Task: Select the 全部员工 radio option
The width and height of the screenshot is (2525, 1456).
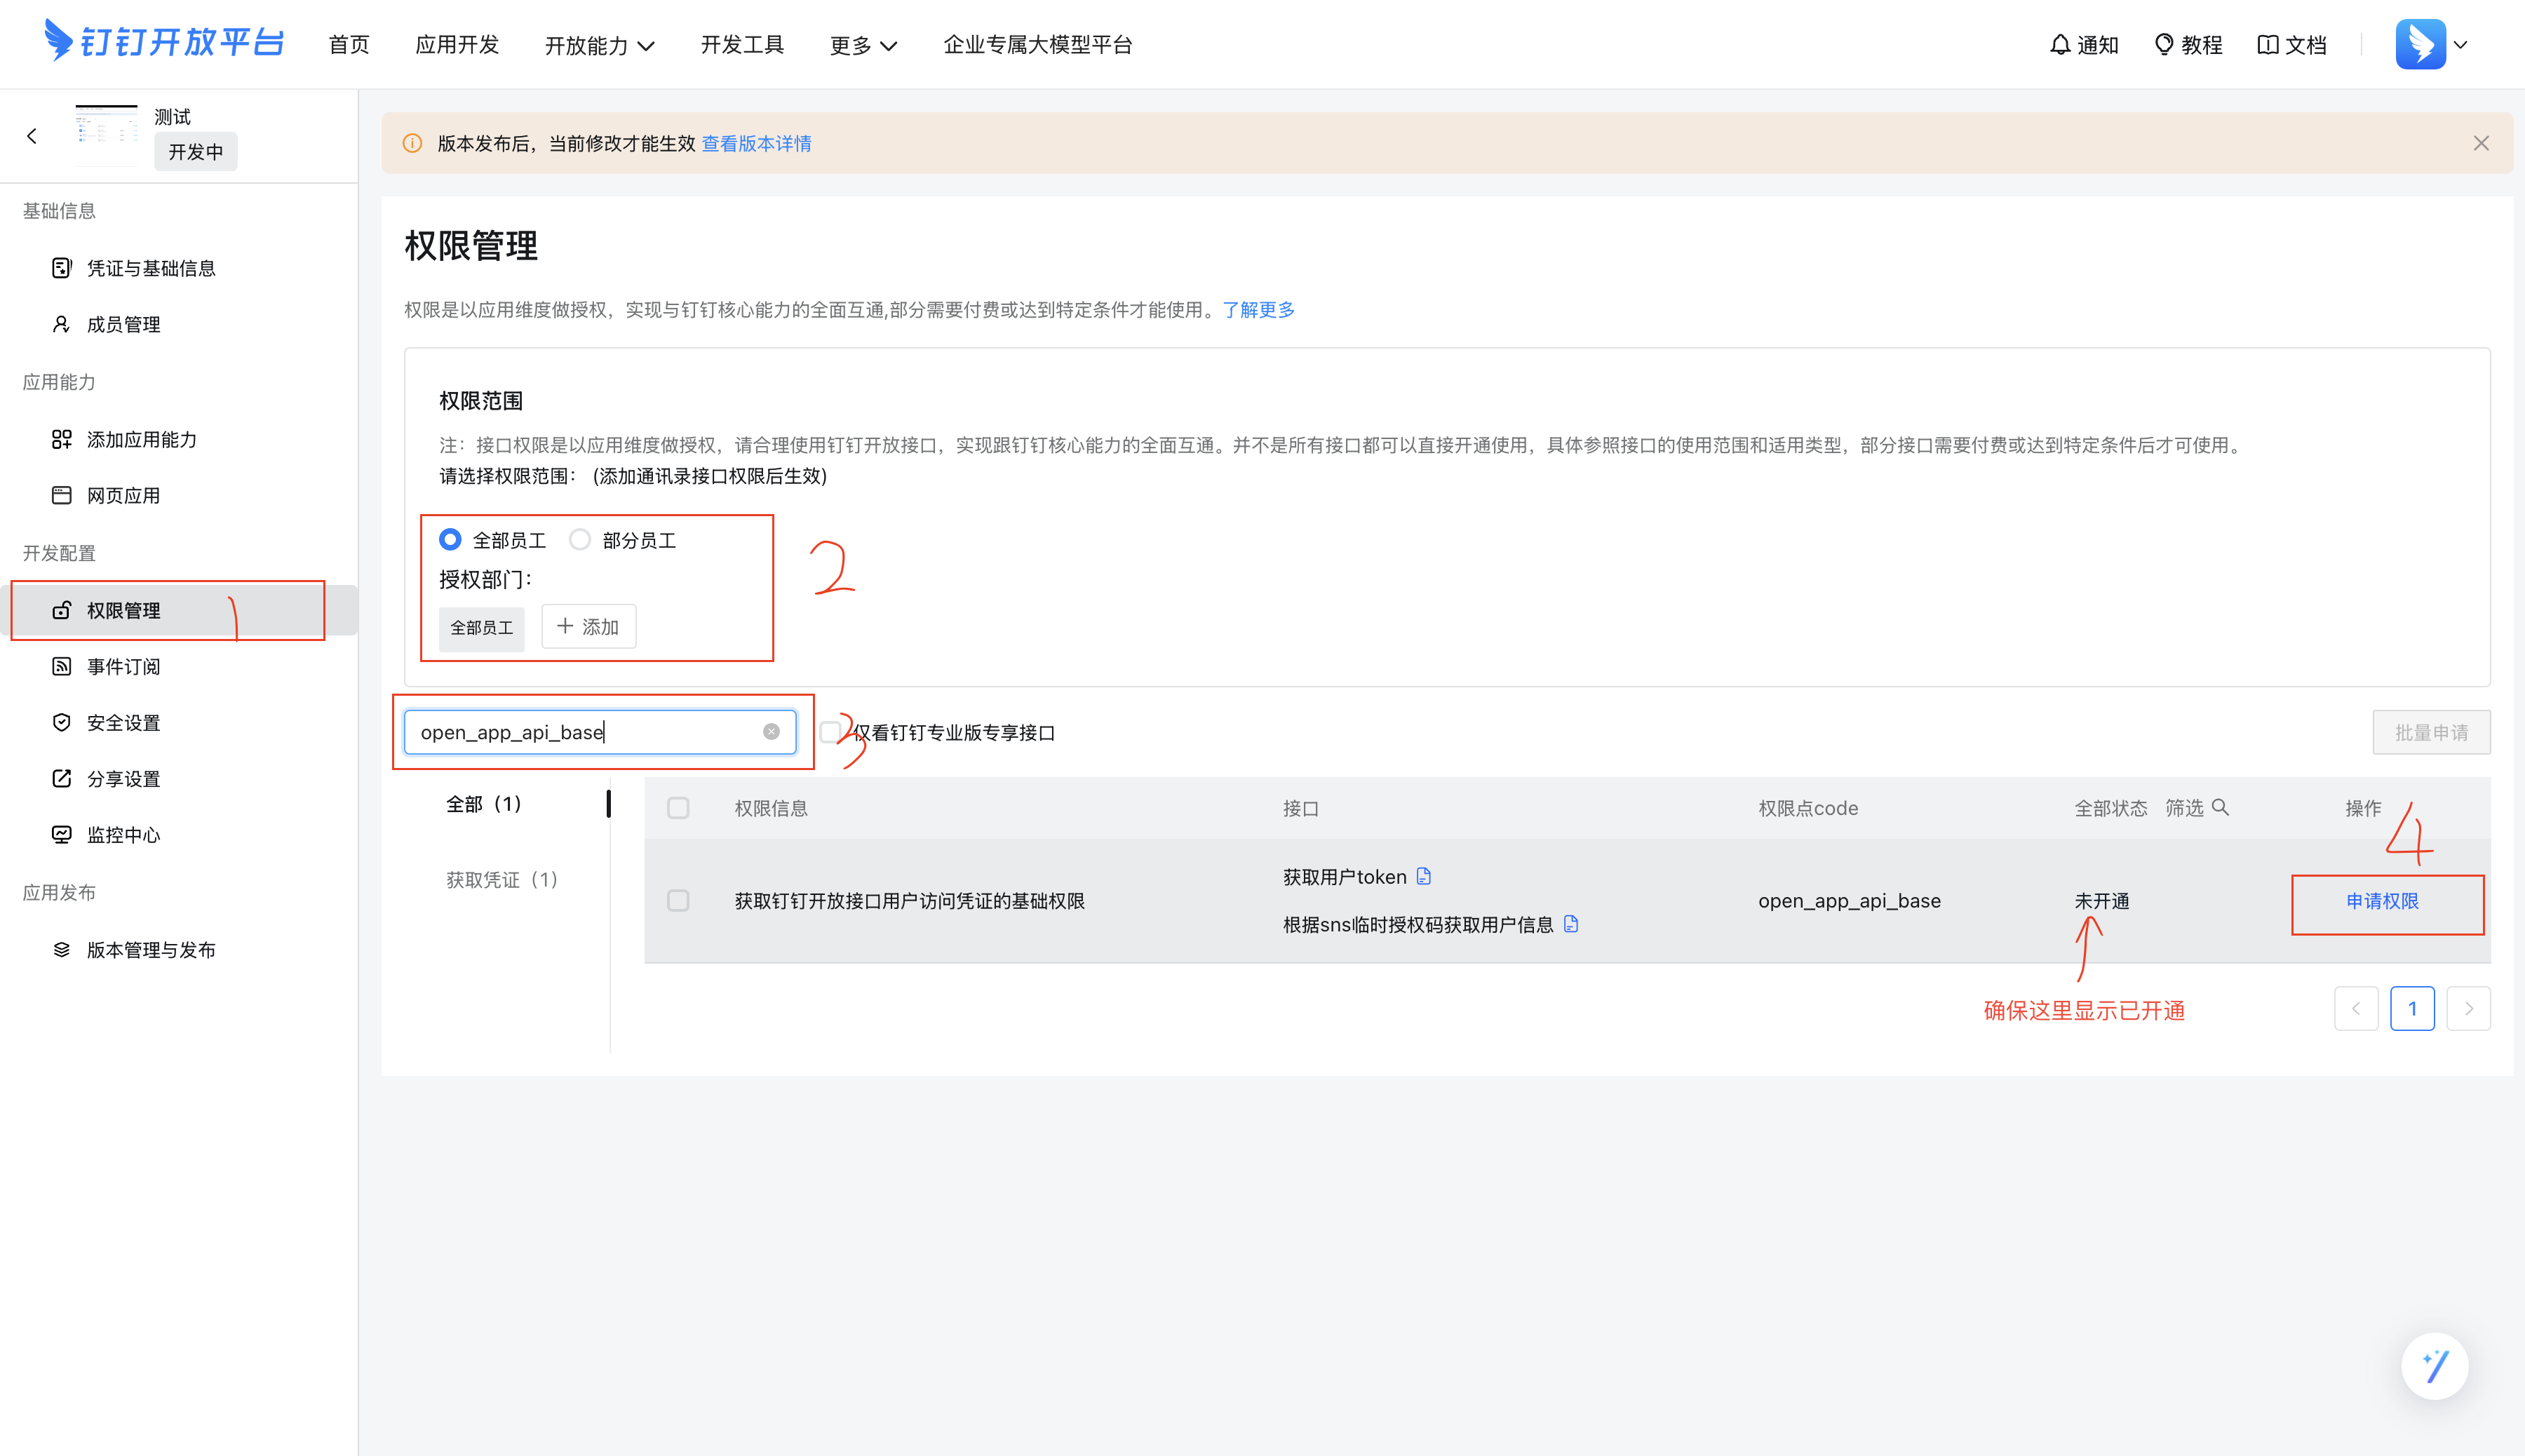Action: (450, 540)
